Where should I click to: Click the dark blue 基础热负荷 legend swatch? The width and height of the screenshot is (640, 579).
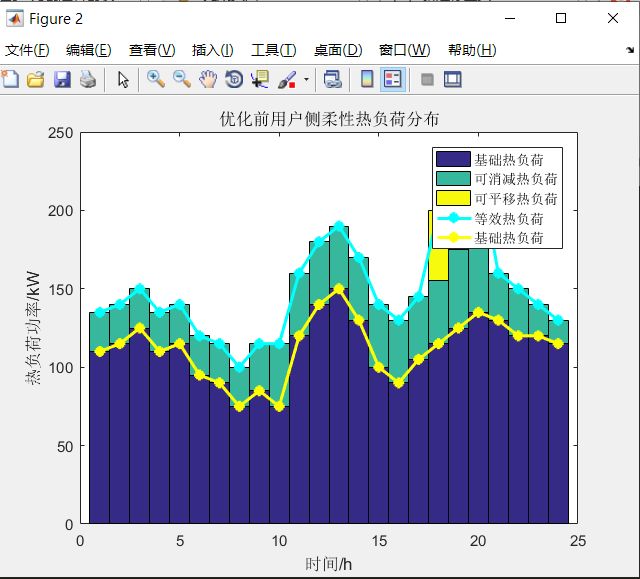pyautogui.click(x=453, y=159)
